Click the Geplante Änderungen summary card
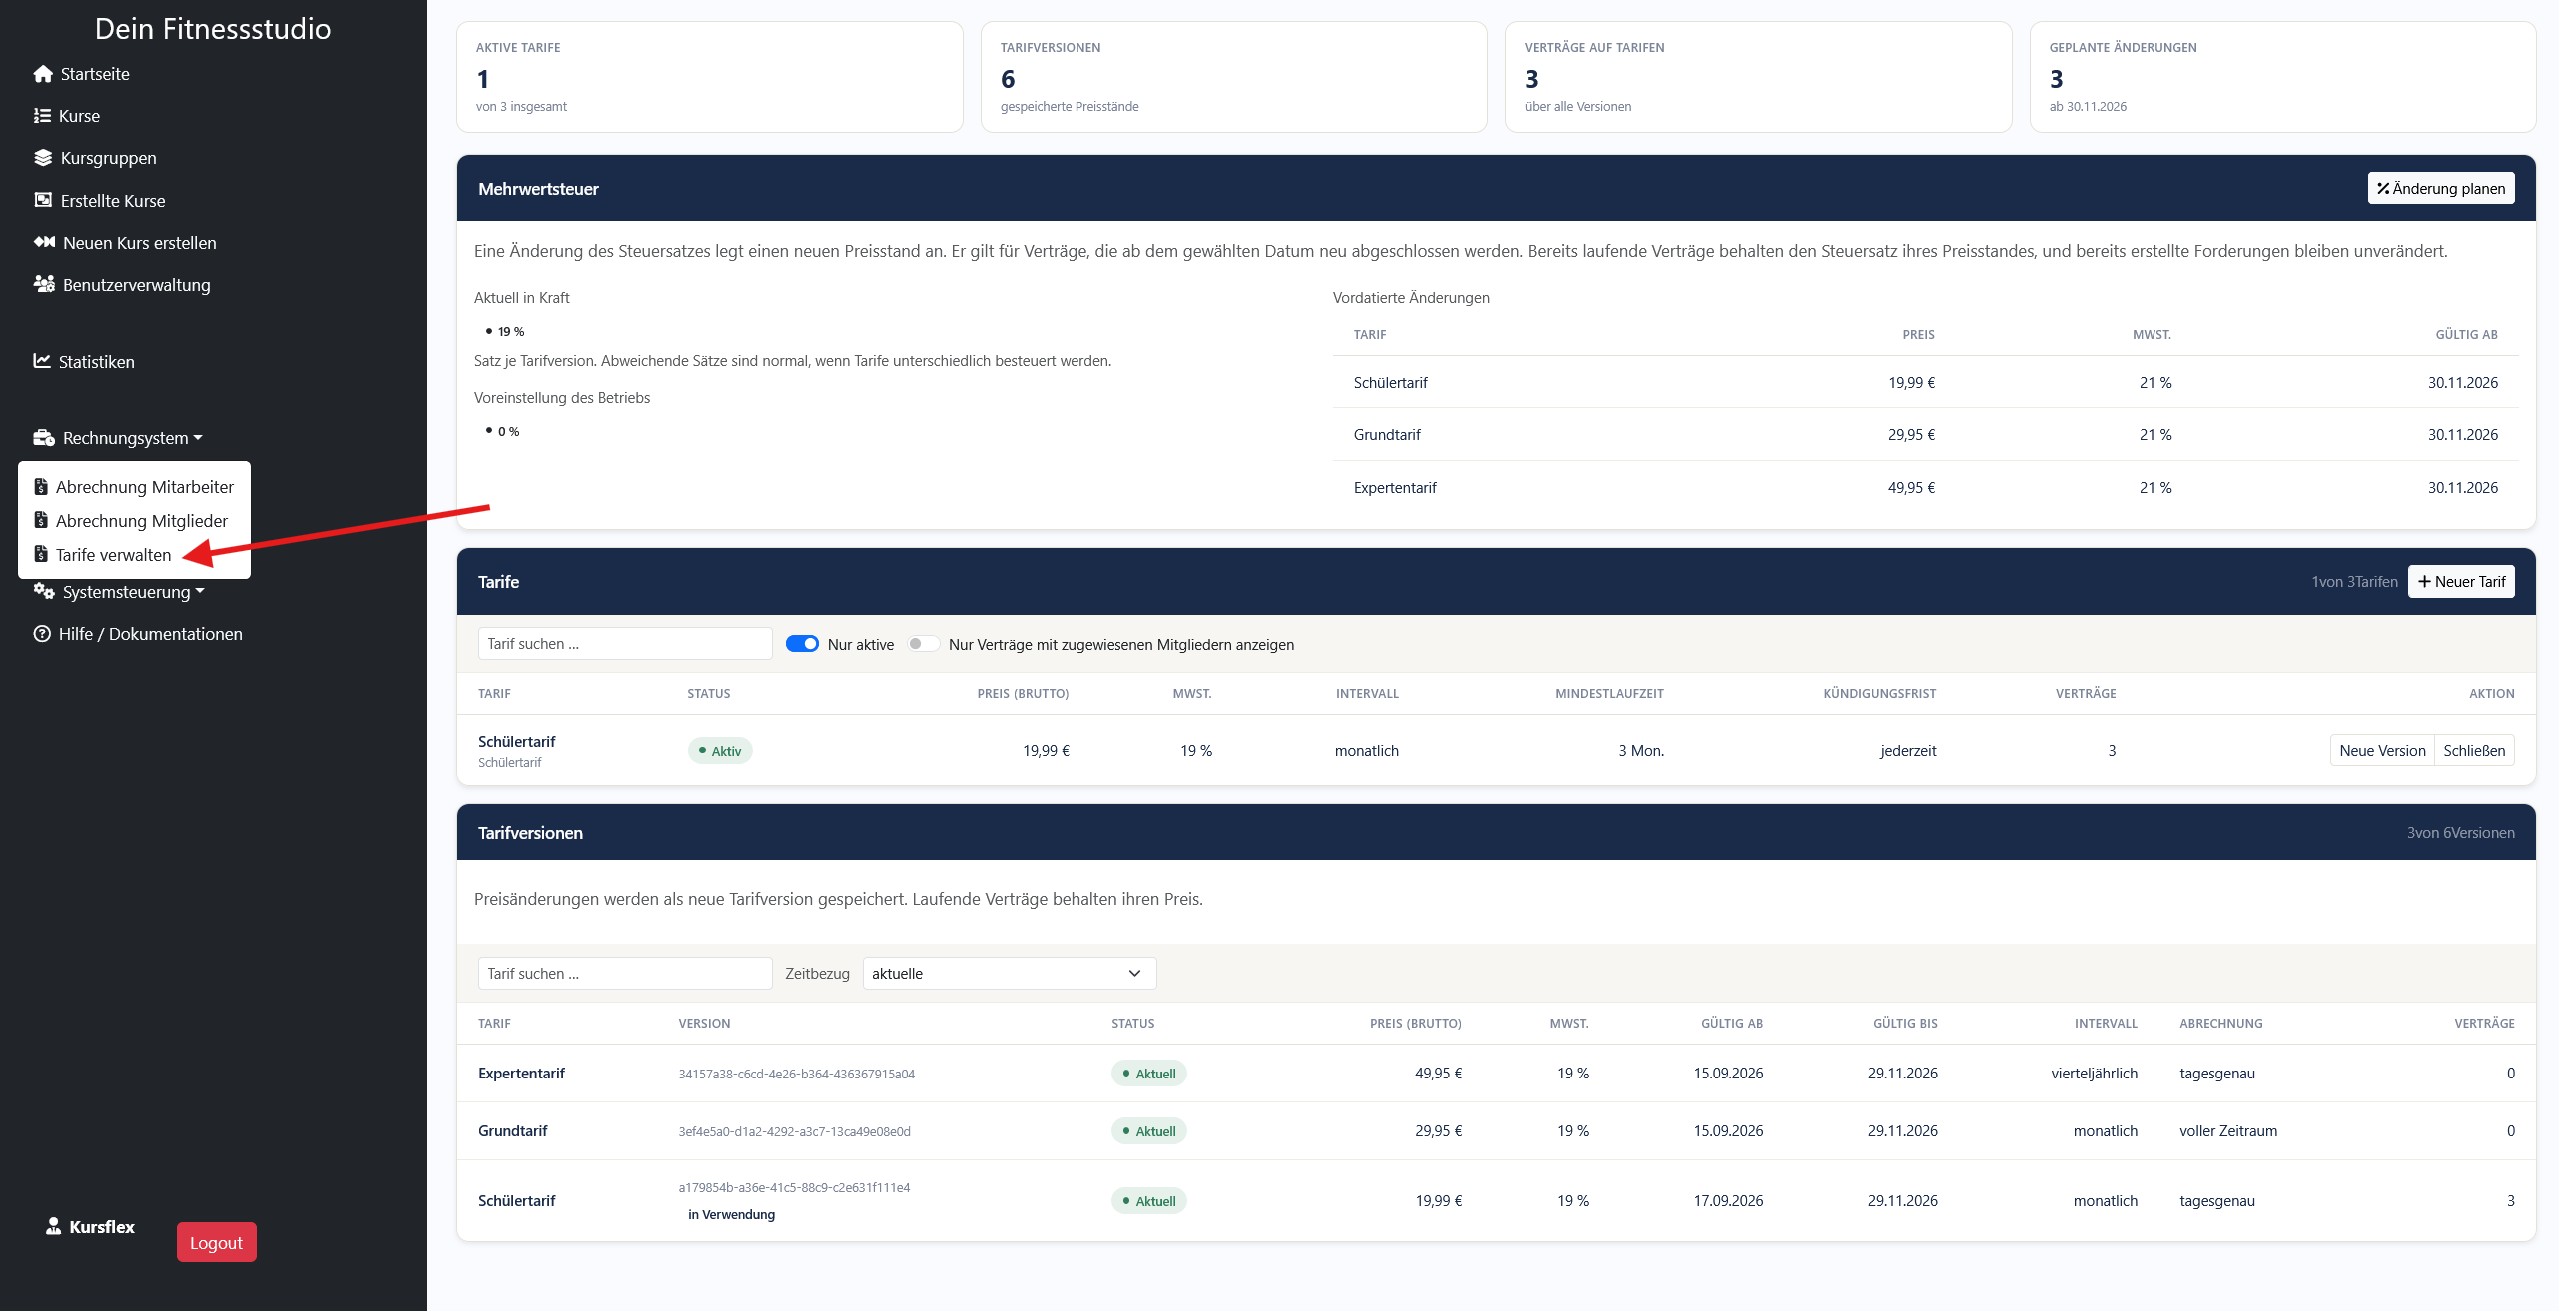This screenshot has height=1312, width=2560. 2282,77
